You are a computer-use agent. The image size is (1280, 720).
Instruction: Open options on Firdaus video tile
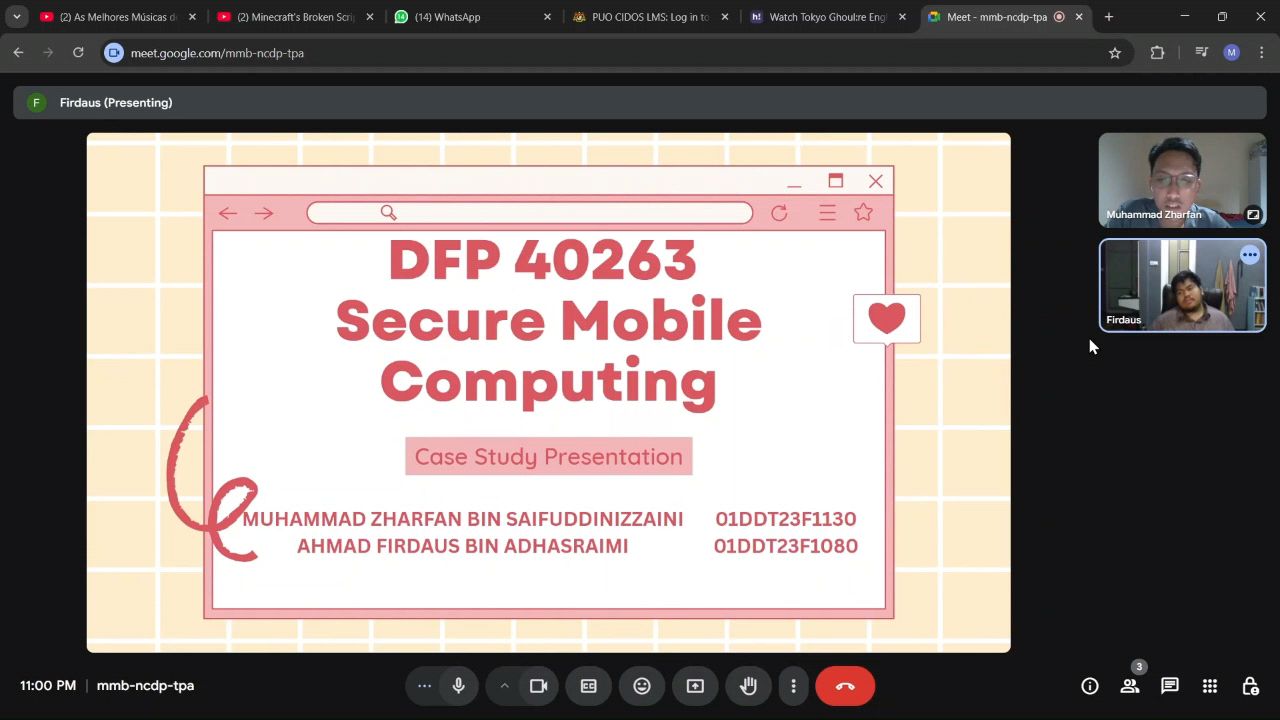click(x=1250, y=255)
